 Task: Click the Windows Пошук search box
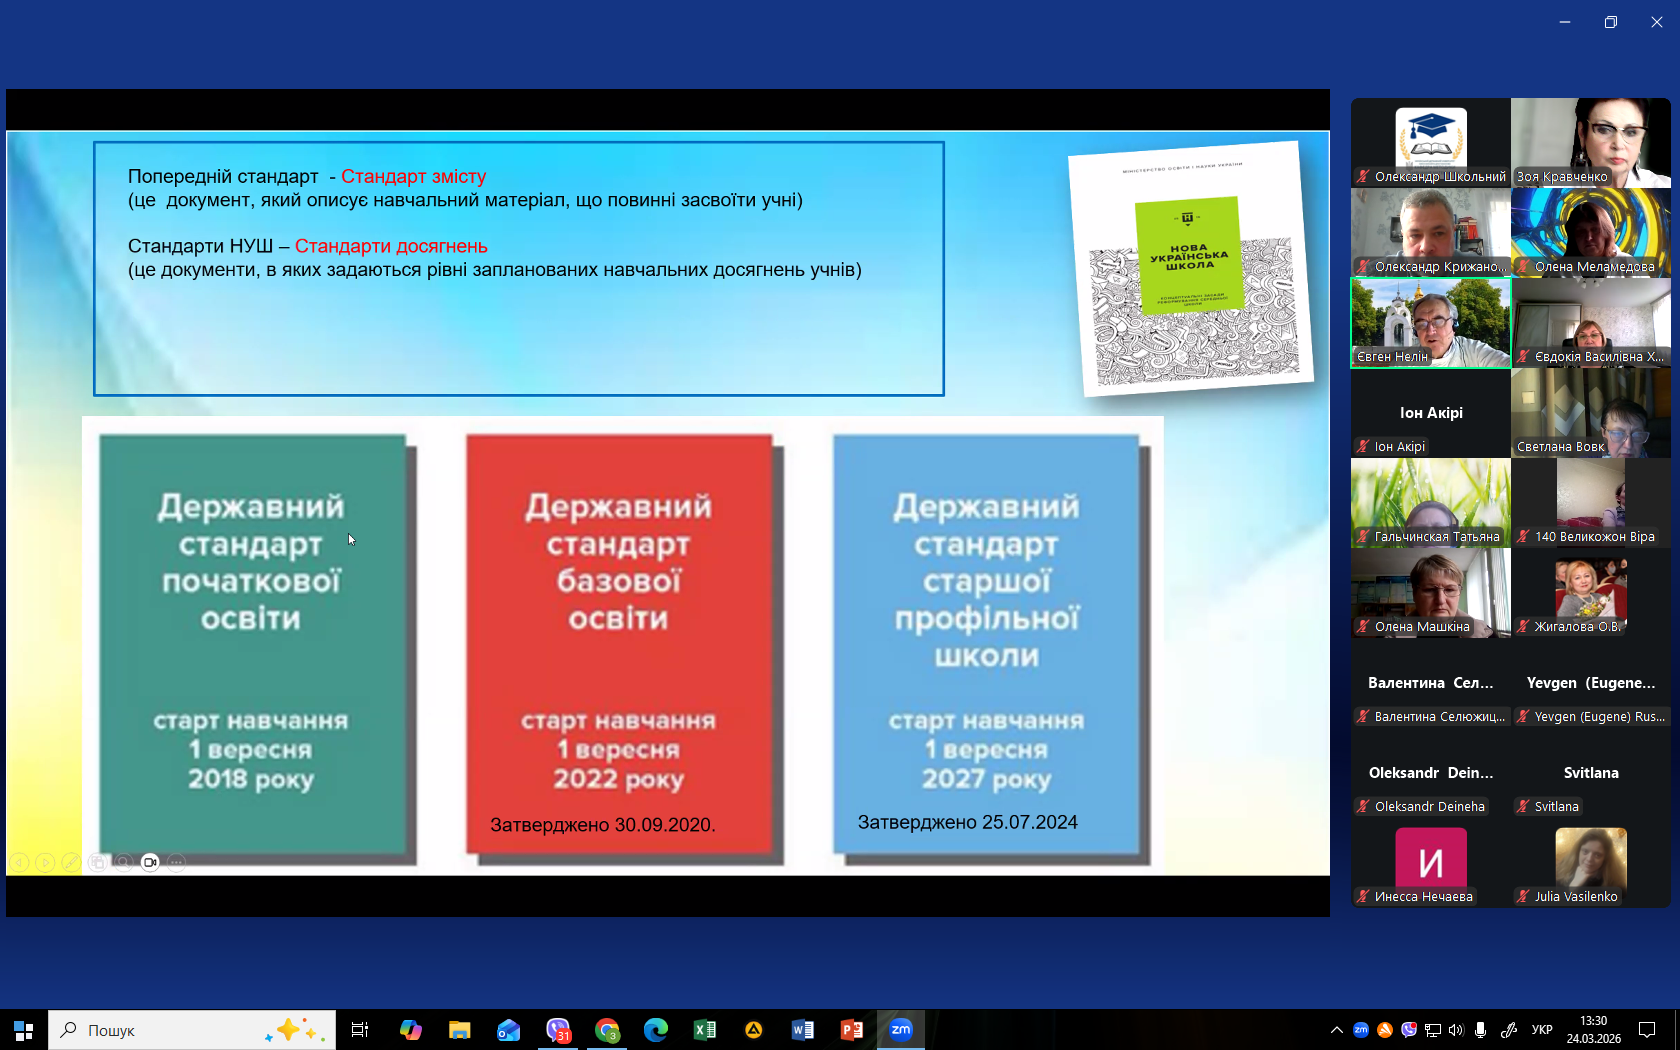tap(192, 1030)
